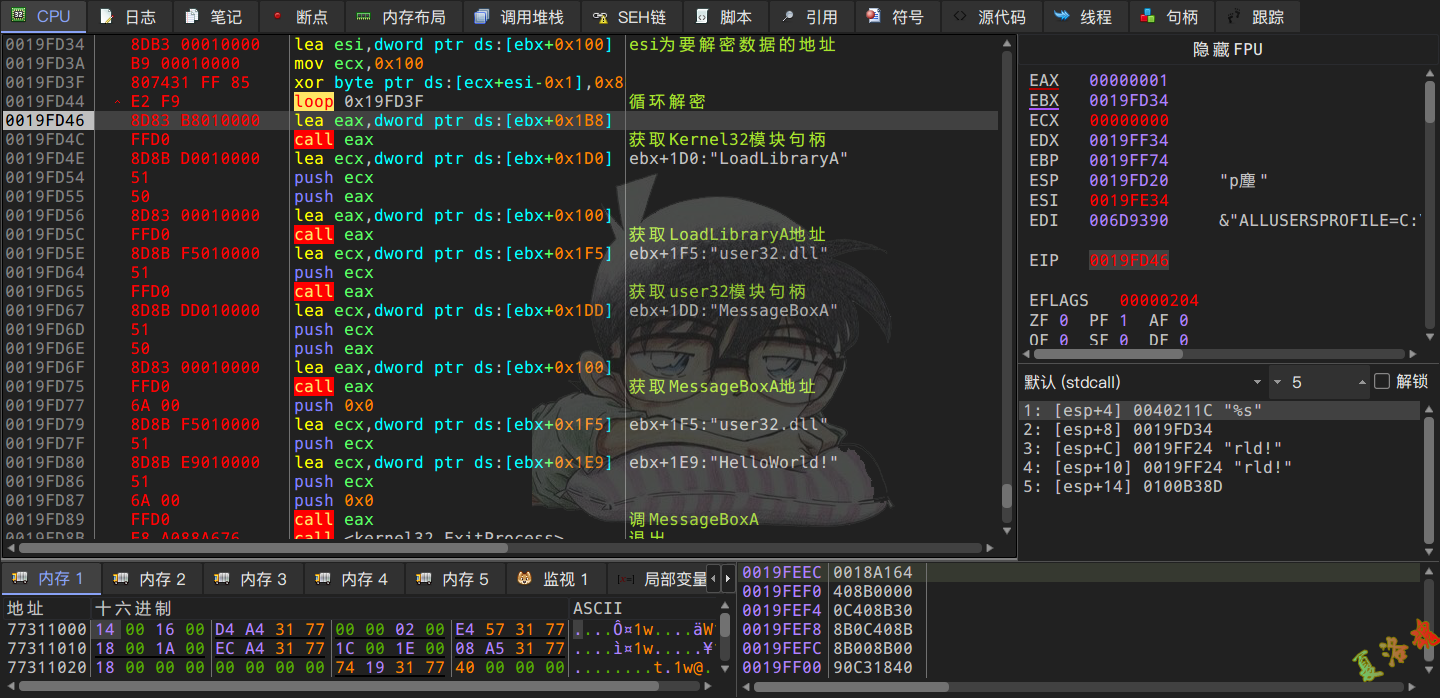This screenshot has width=1440, height=698.
Task: Click the disassembly horizontal scrollbar
Action: click(x=500, y=548)
